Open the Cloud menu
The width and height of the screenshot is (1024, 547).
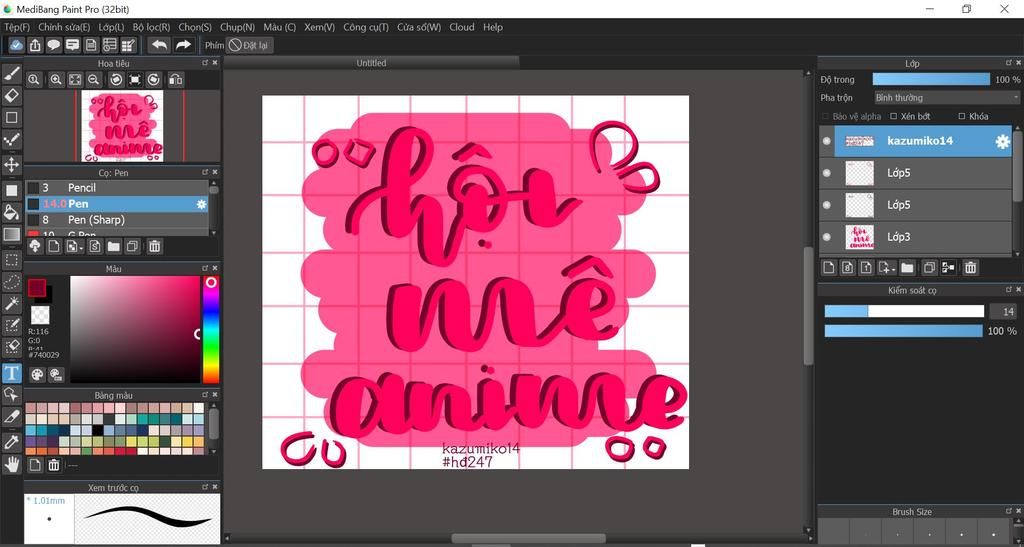462,27
